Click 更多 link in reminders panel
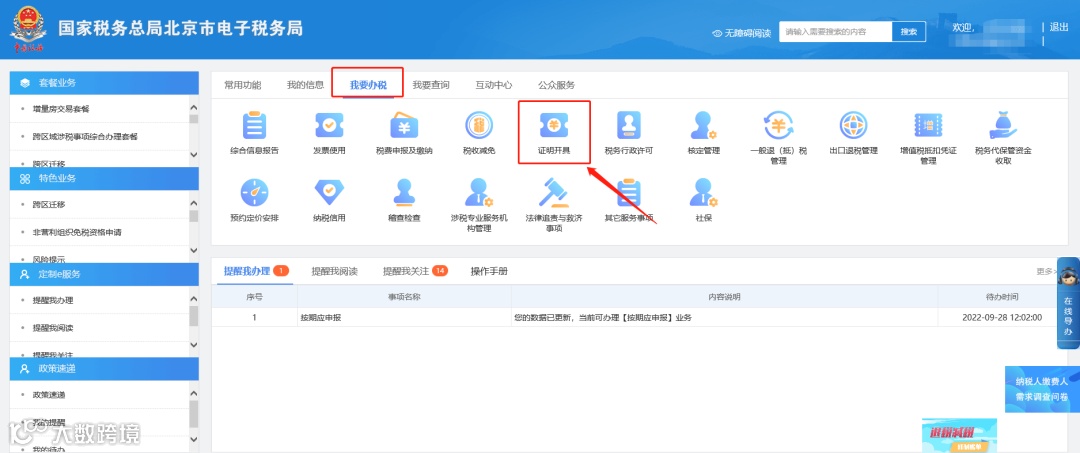 [1046, 271]
